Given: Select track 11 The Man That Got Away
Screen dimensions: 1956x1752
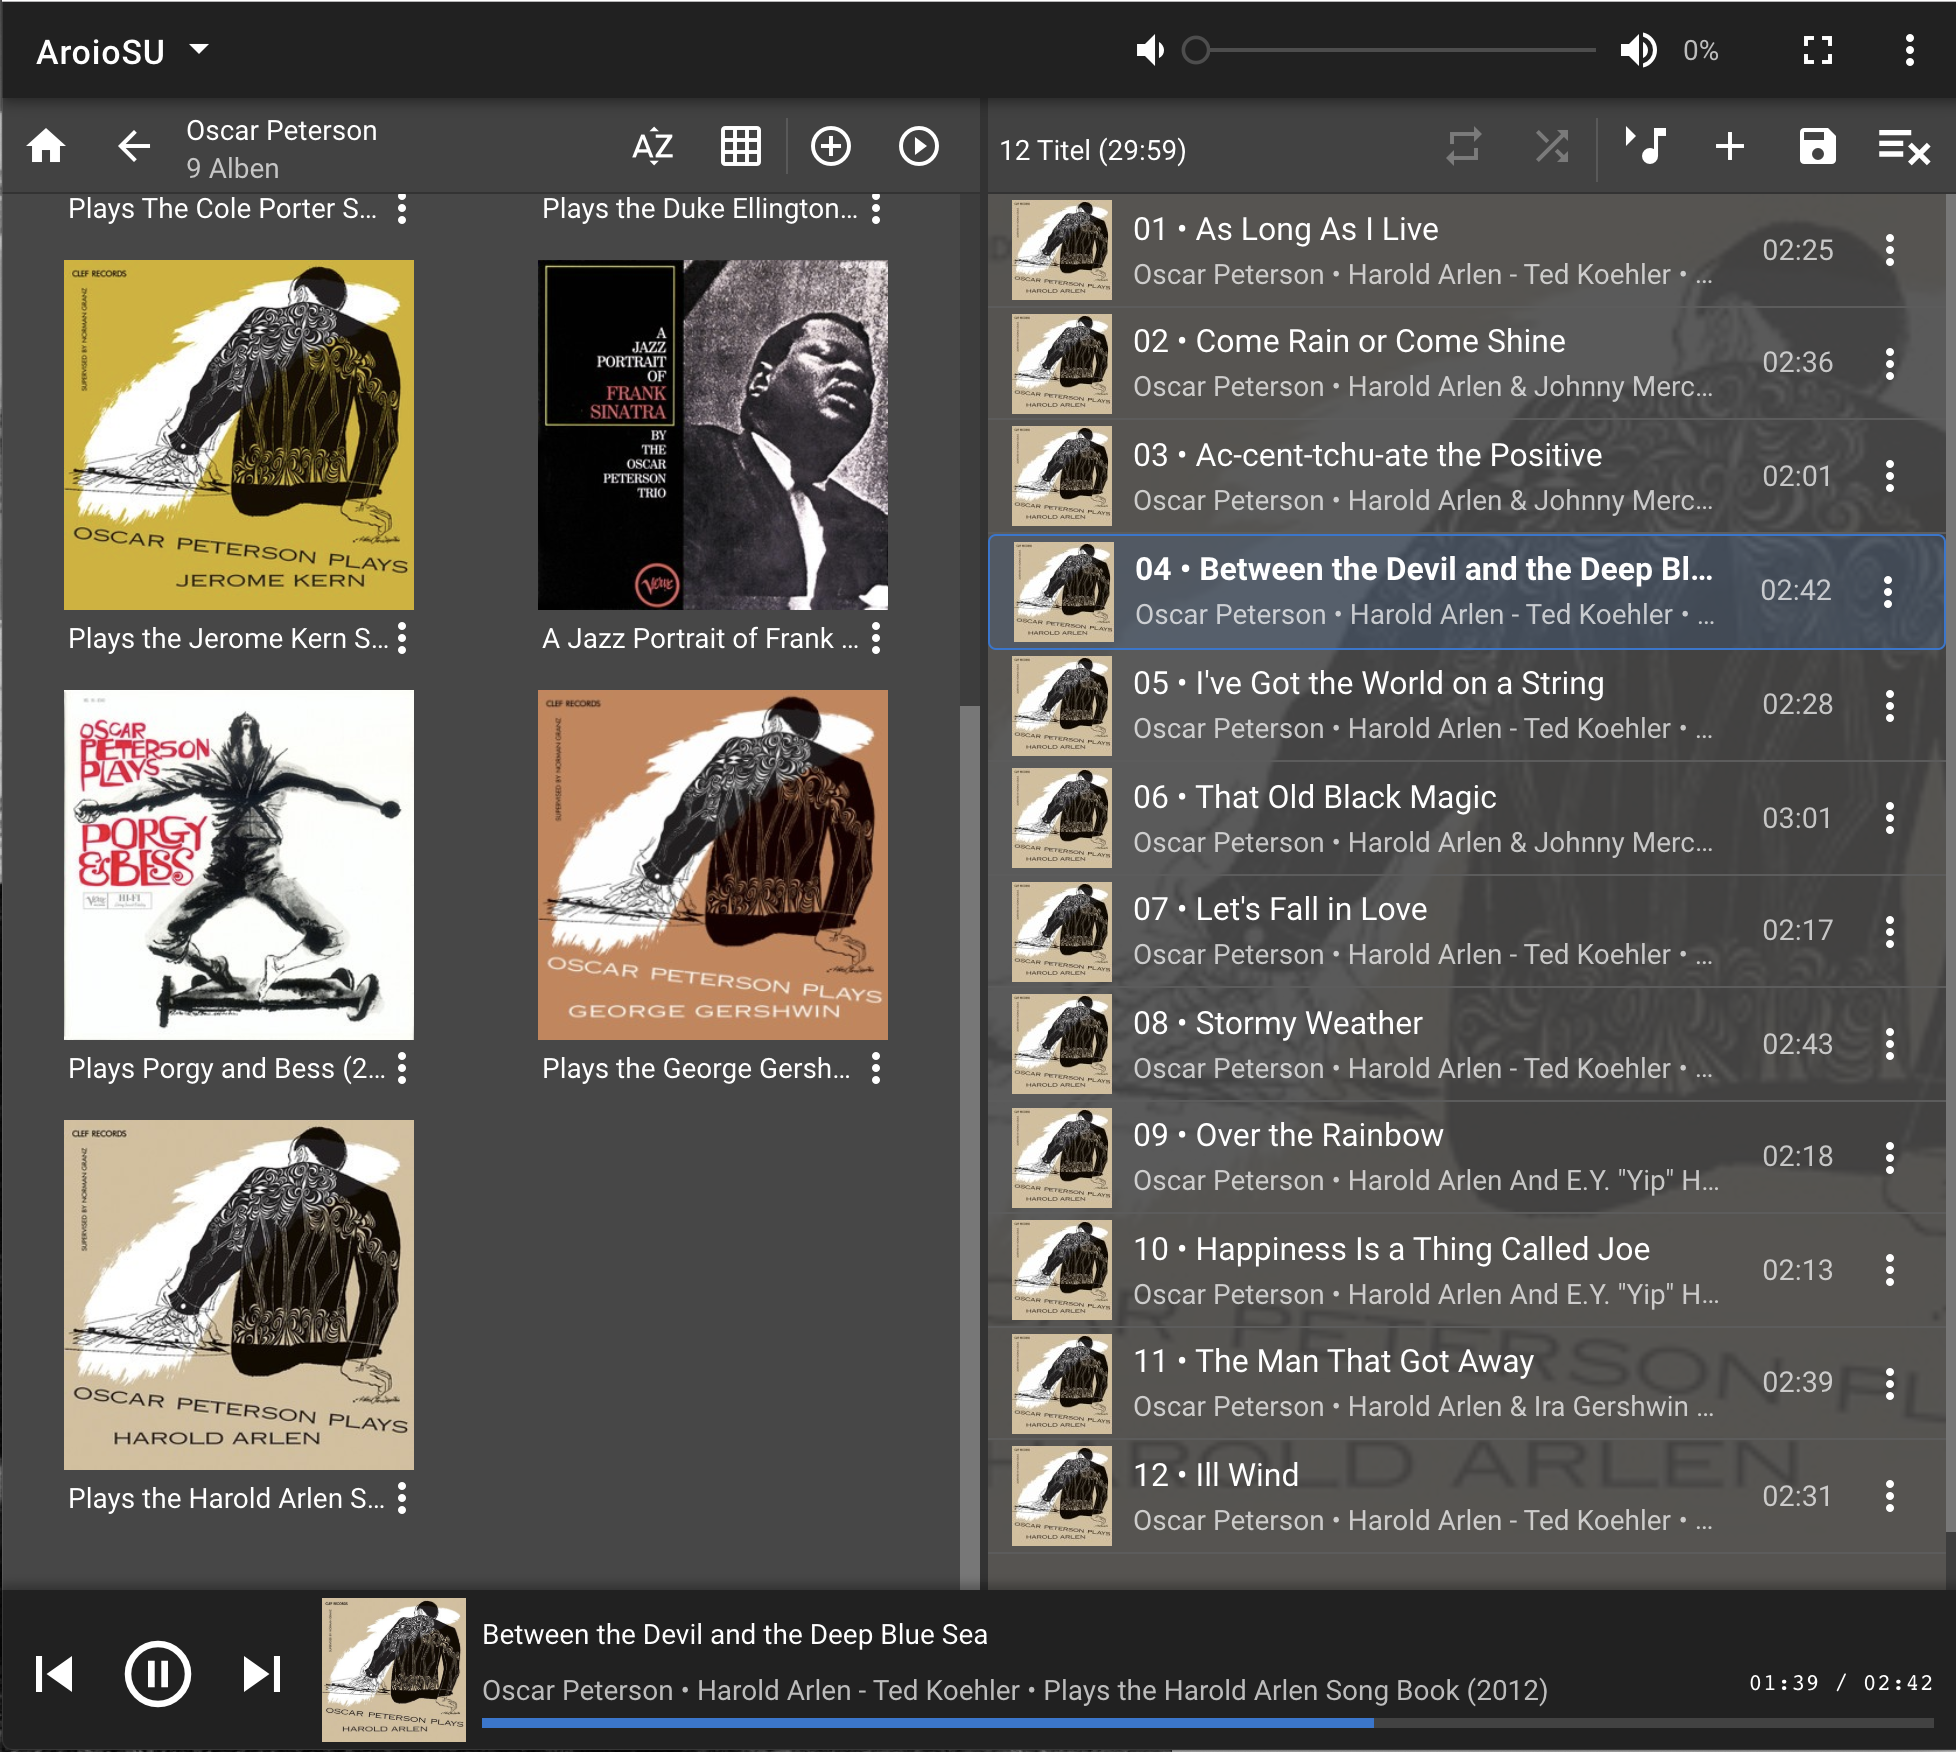Looking at the screenshot, I should (x=1466, y=1383).
